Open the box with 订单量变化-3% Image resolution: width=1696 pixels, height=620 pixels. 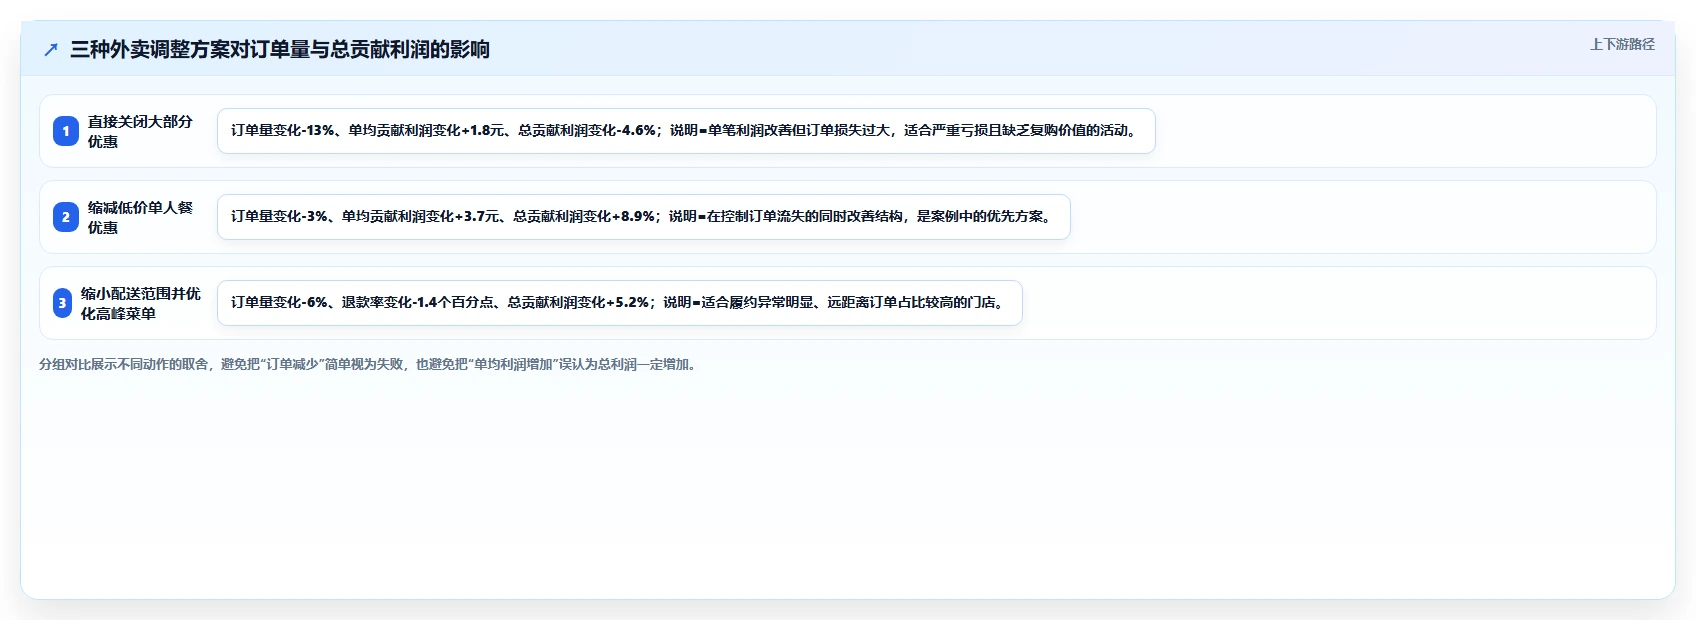pyautogui.click(x=644, y=217)
